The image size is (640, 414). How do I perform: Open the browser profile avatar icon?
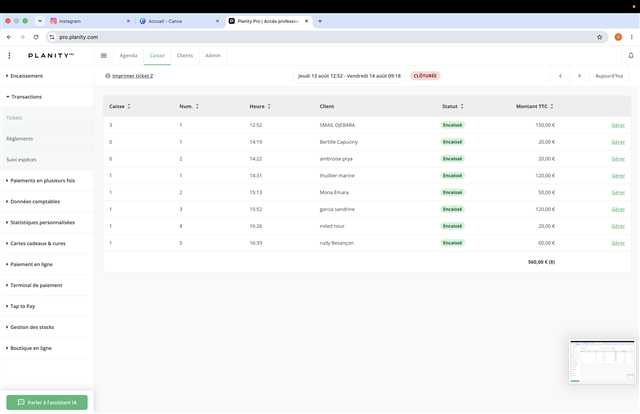point(618,37)
